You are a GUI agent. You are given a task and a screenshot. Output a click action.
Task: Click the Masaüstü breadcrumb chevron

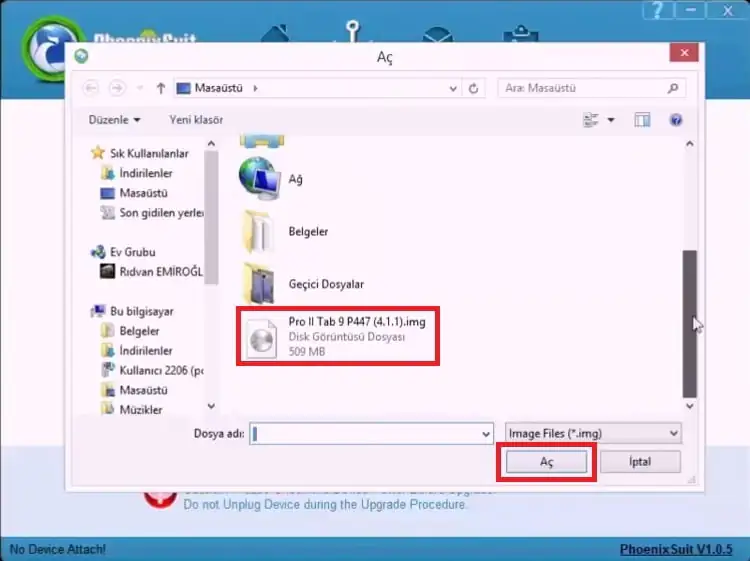coord(255,88)
